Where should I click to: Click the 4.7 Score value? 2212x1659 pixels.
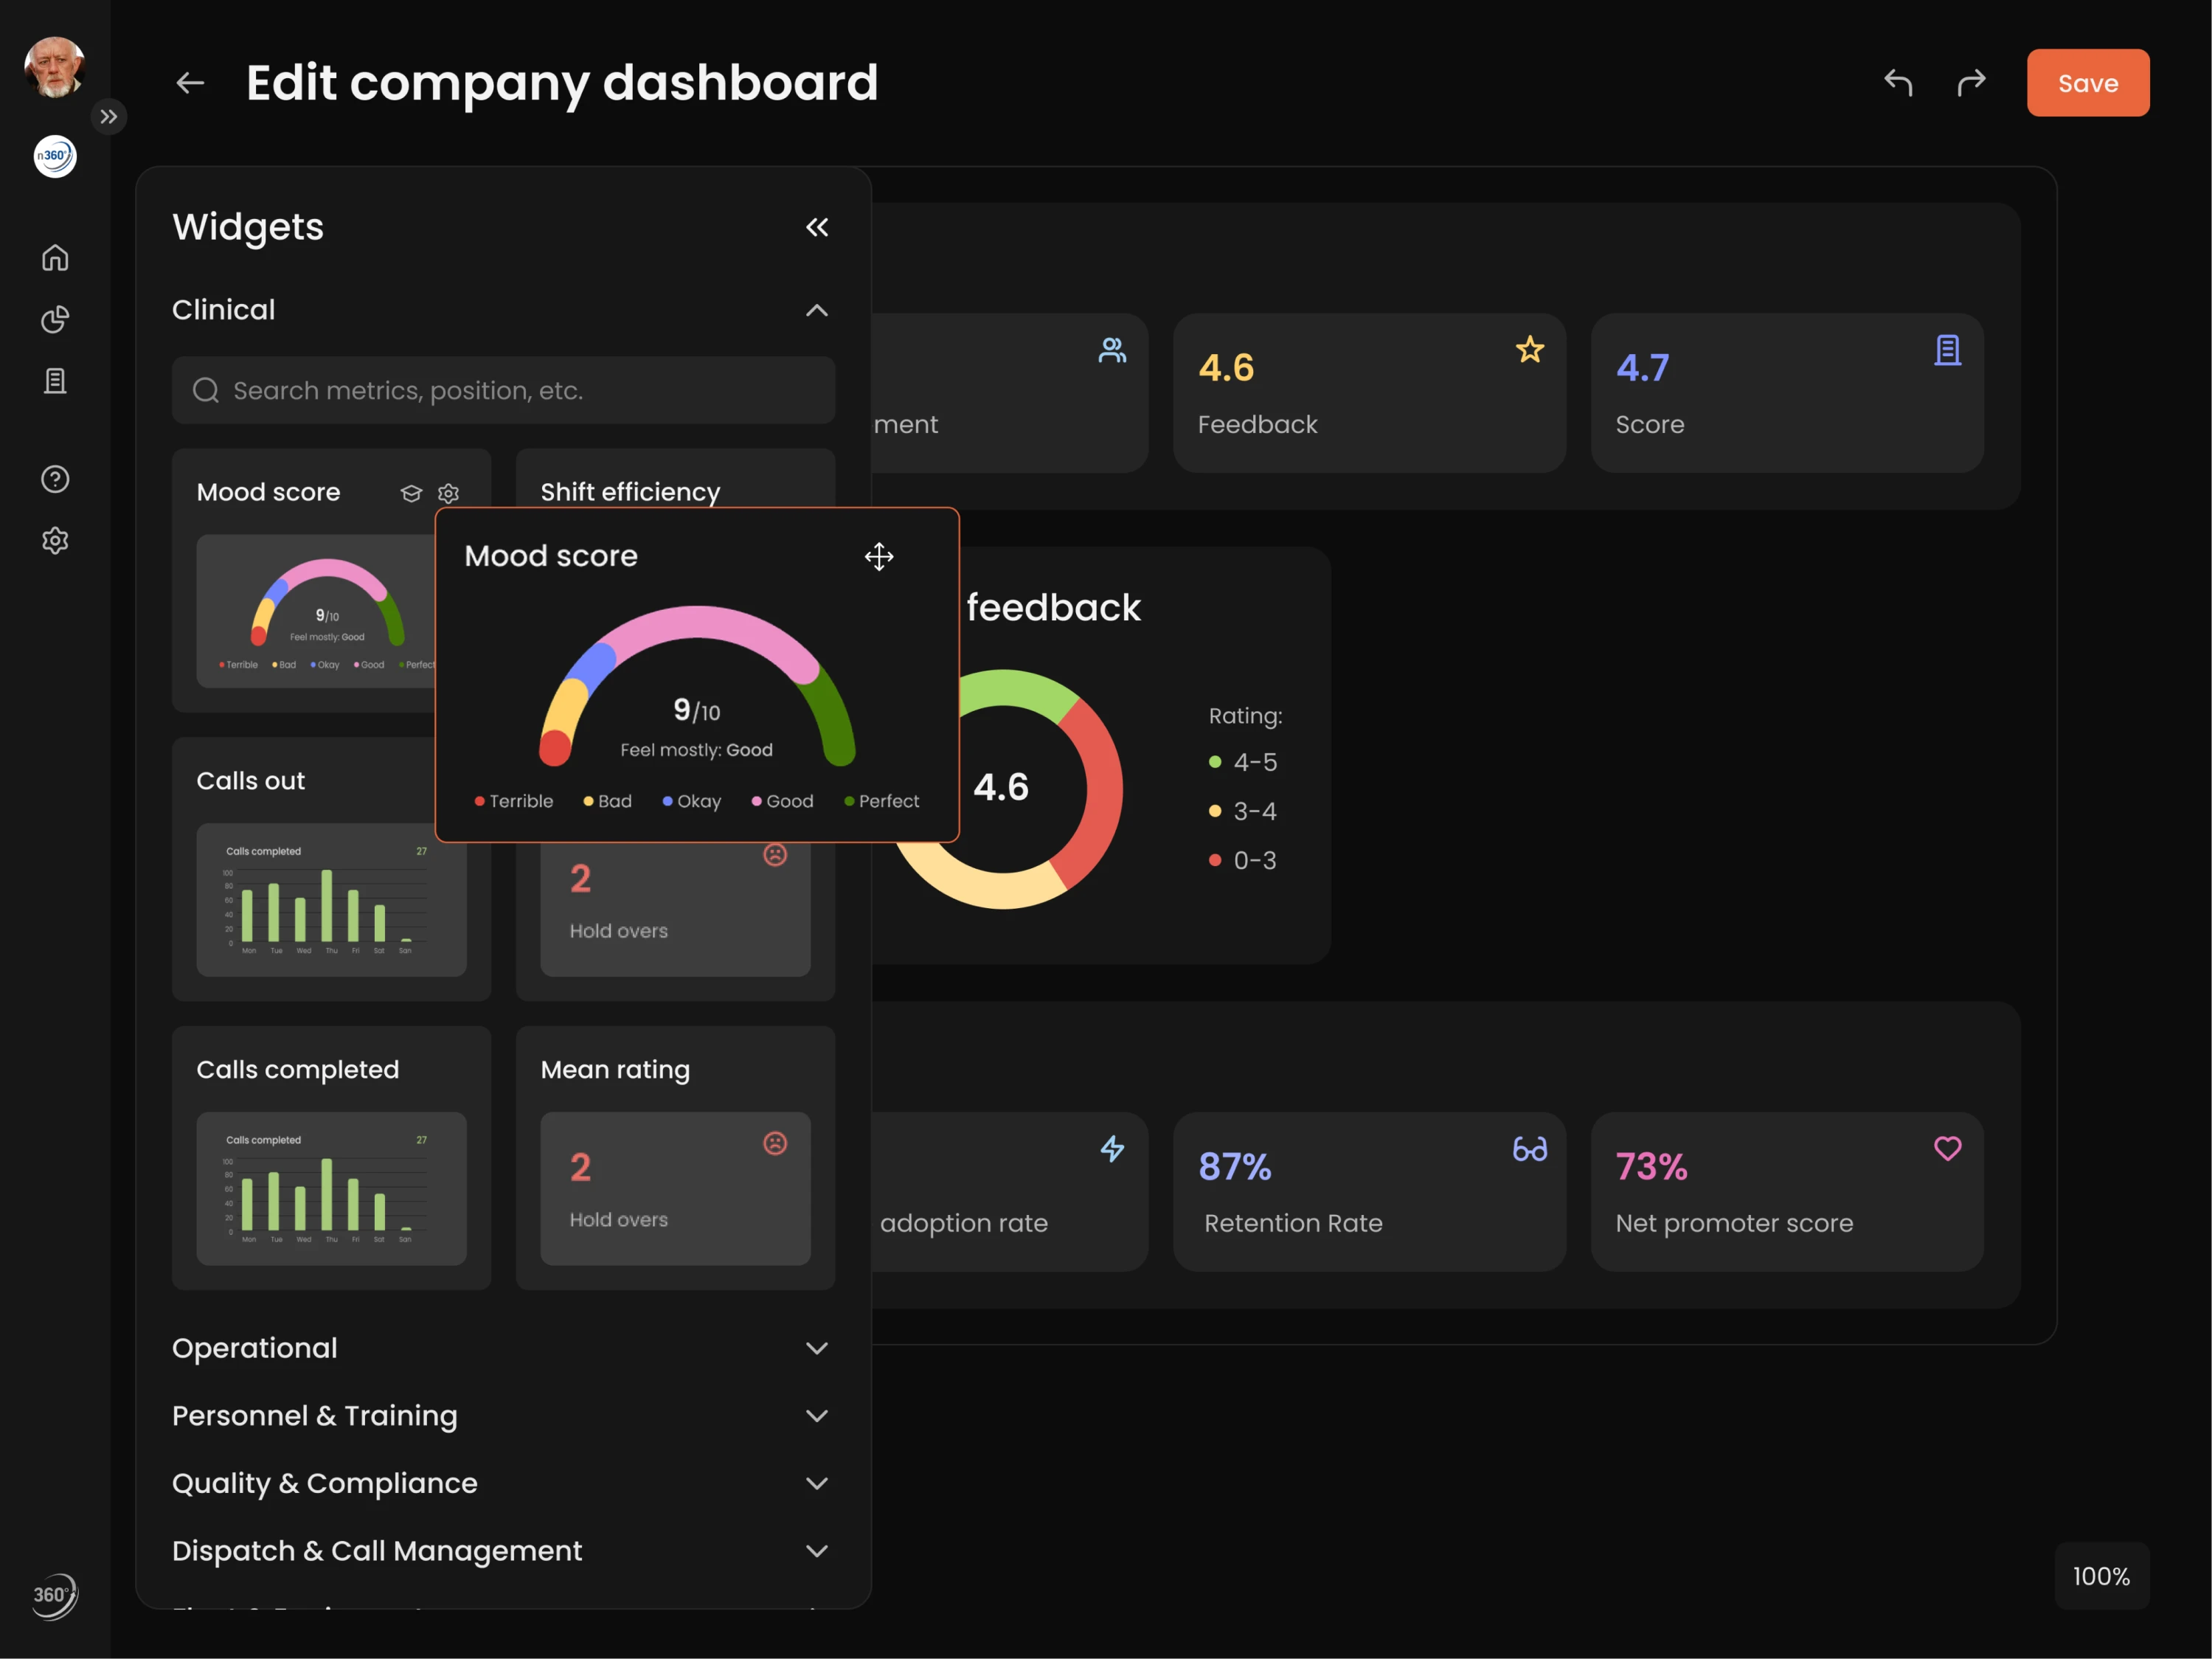click(1642, 368)
